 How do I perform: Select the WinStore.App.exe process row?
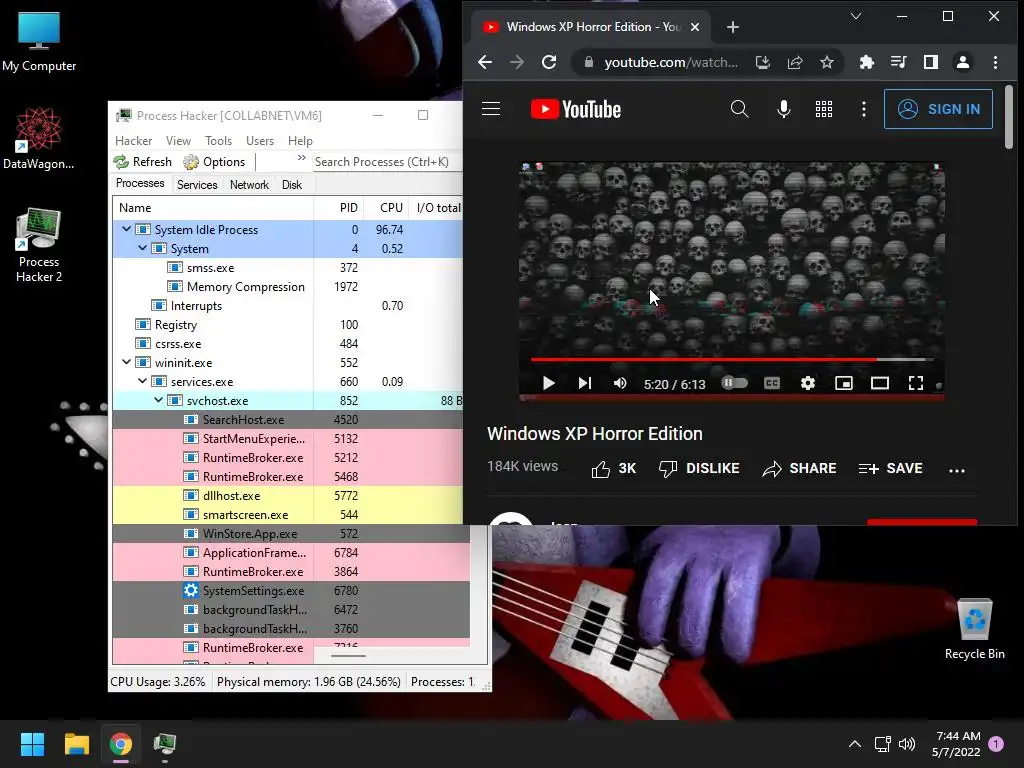pos(291,534)
